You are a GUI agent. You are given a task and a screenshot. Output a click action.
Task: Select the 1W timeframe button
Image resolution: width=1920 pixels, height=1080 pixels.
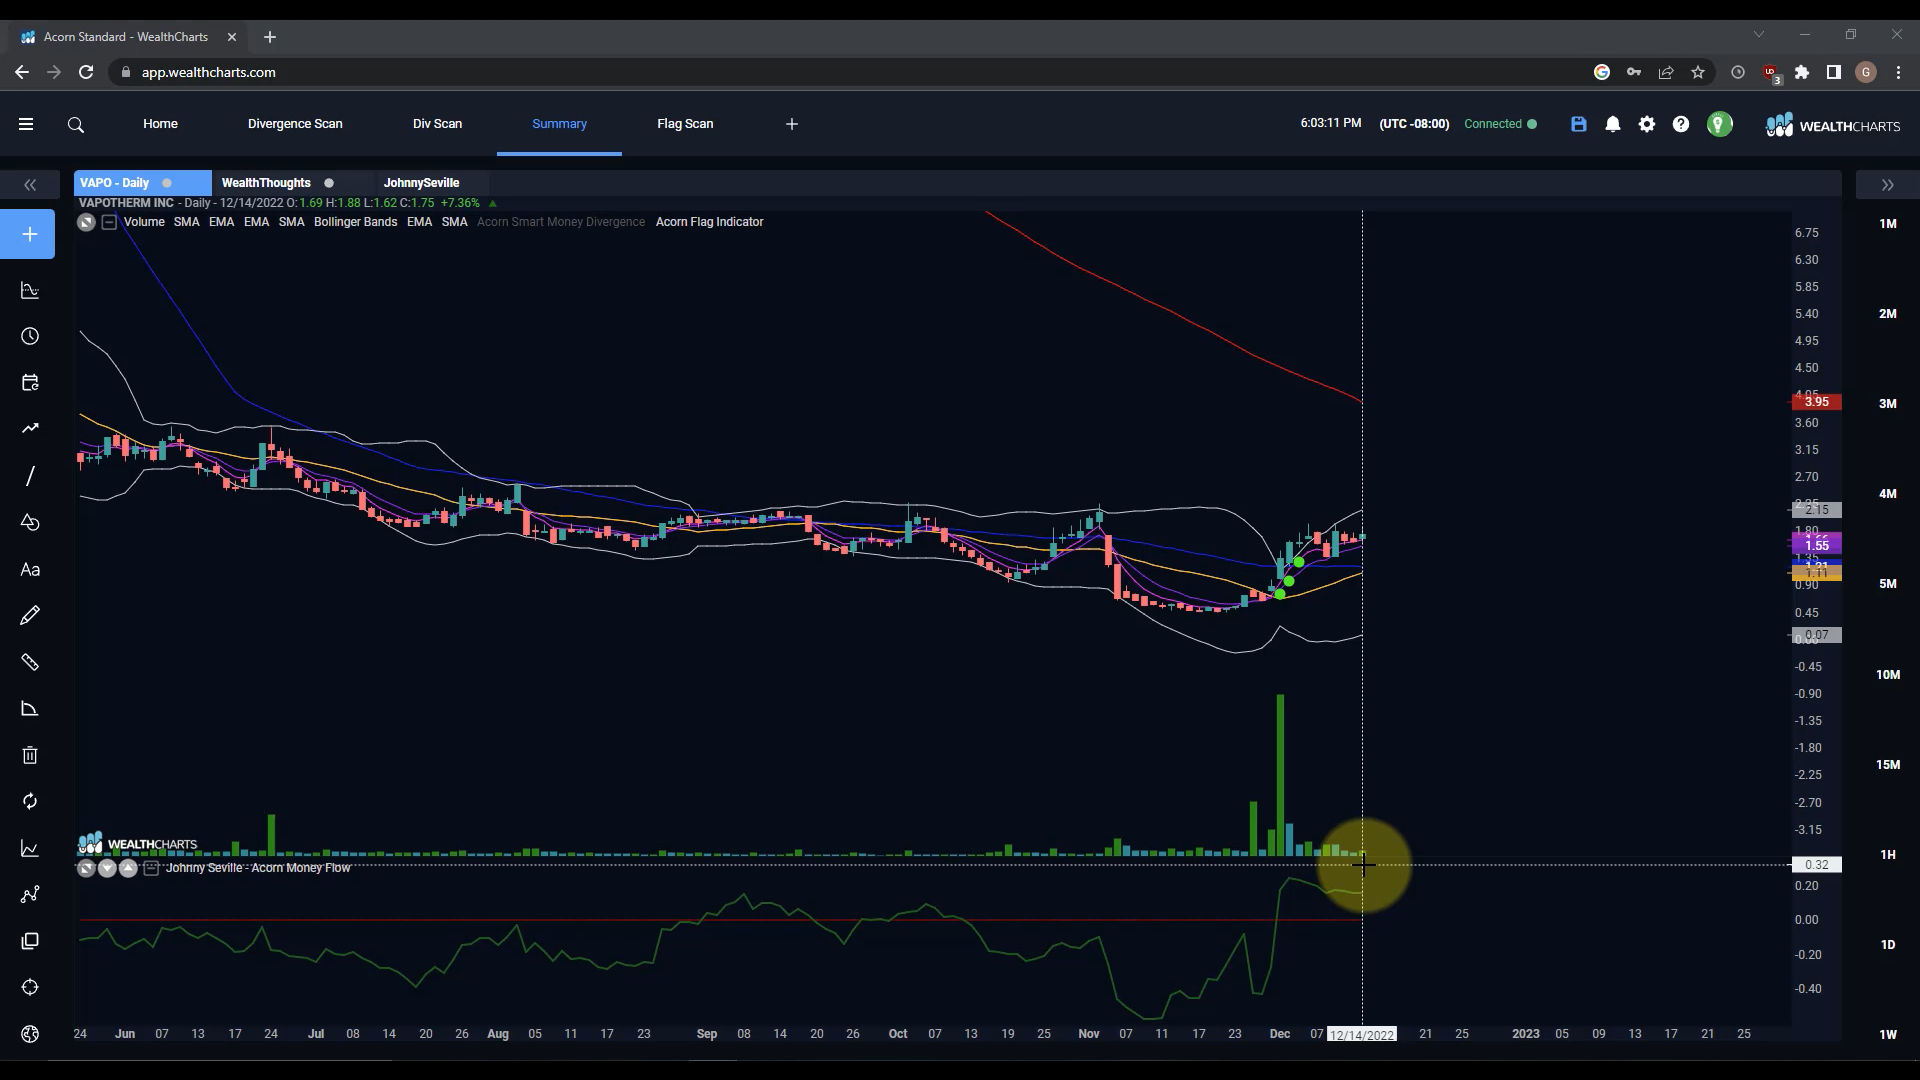(1888, 1035)
